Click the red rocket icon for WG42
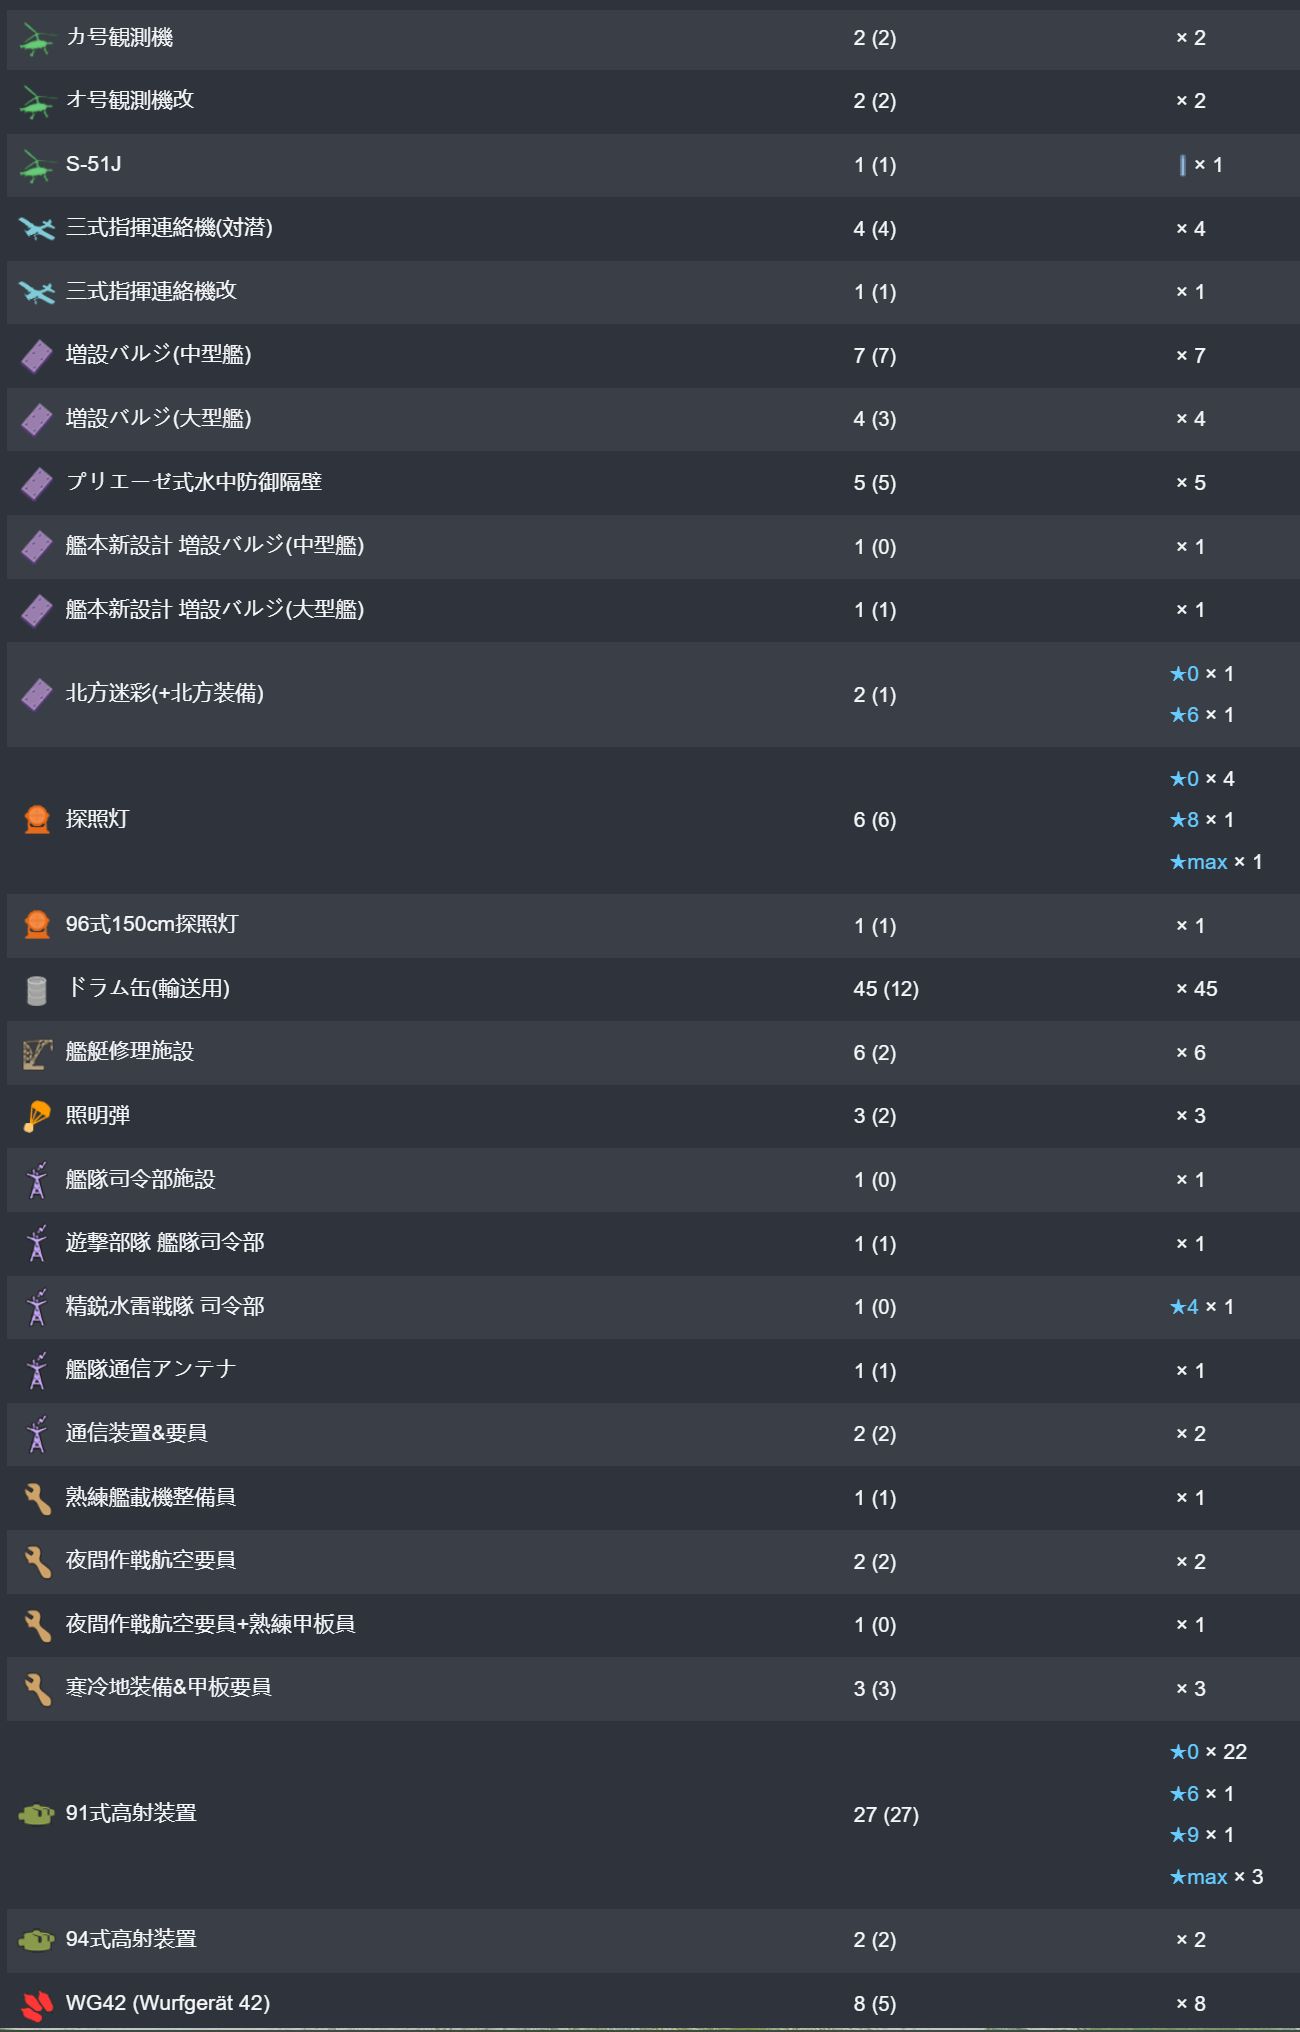The width and height of the screenshot is (1300, 2032). pyautogui.click(x=37, y=2004)
